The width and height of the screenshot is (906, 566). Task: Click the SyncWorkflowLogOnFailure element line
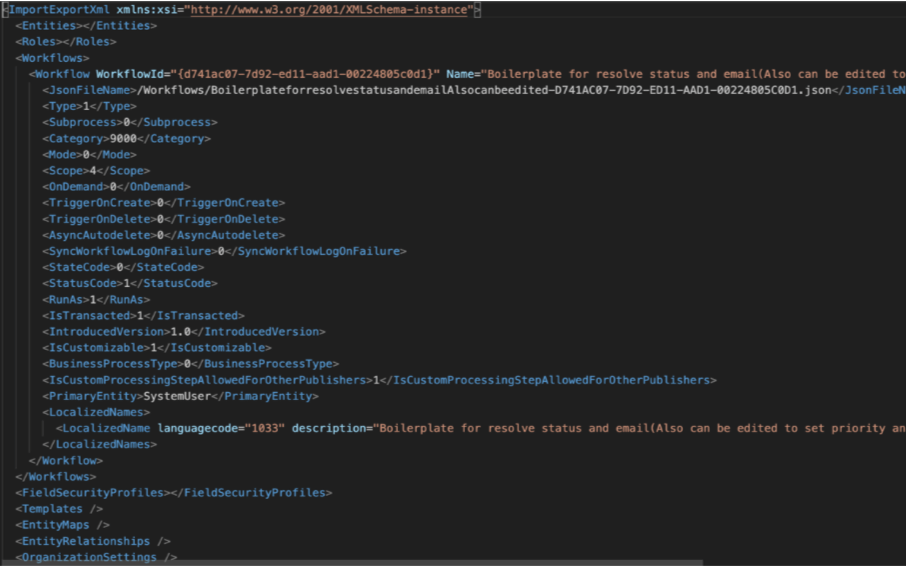224,251
